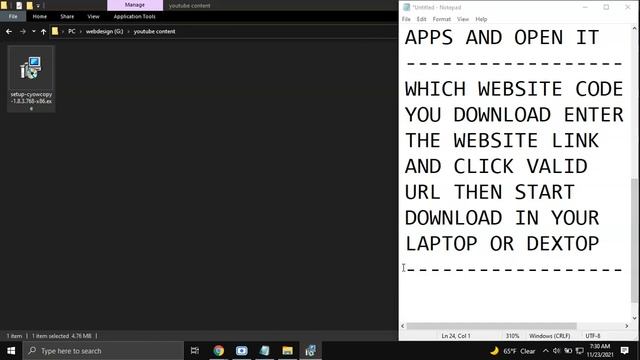Screen dimensions: 640x360
Task: Open Task View from taskbar
Action: point(195,351)
